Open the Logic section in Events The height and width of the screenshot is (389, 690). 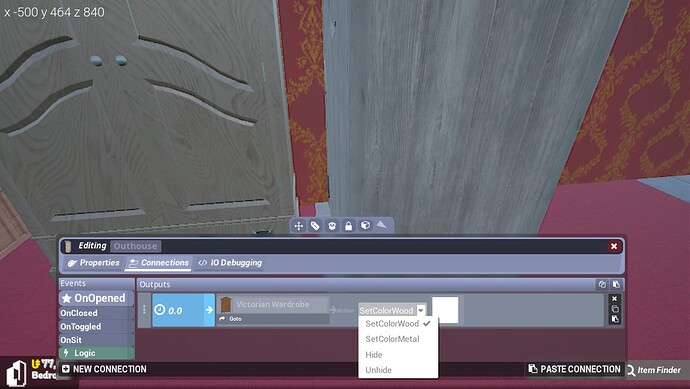(x=96, y=353)
